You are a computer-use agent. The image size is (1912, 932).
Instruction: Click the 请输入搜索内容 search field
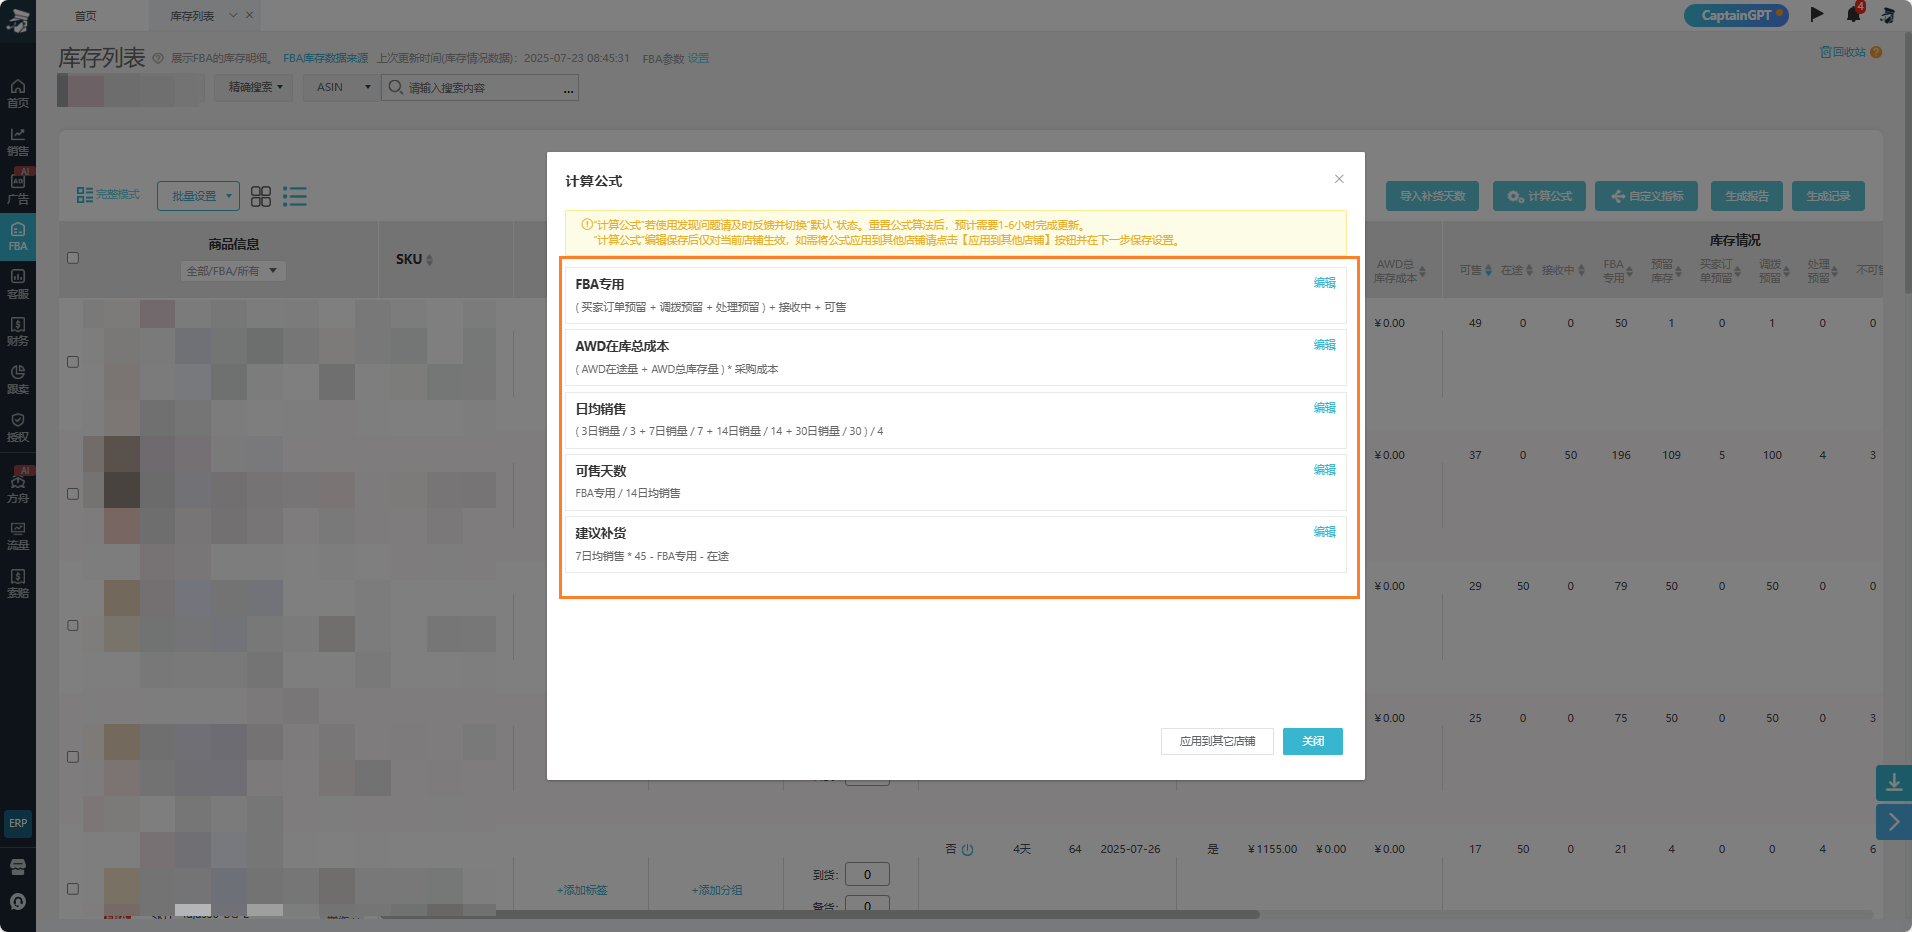tap(480, 88)
